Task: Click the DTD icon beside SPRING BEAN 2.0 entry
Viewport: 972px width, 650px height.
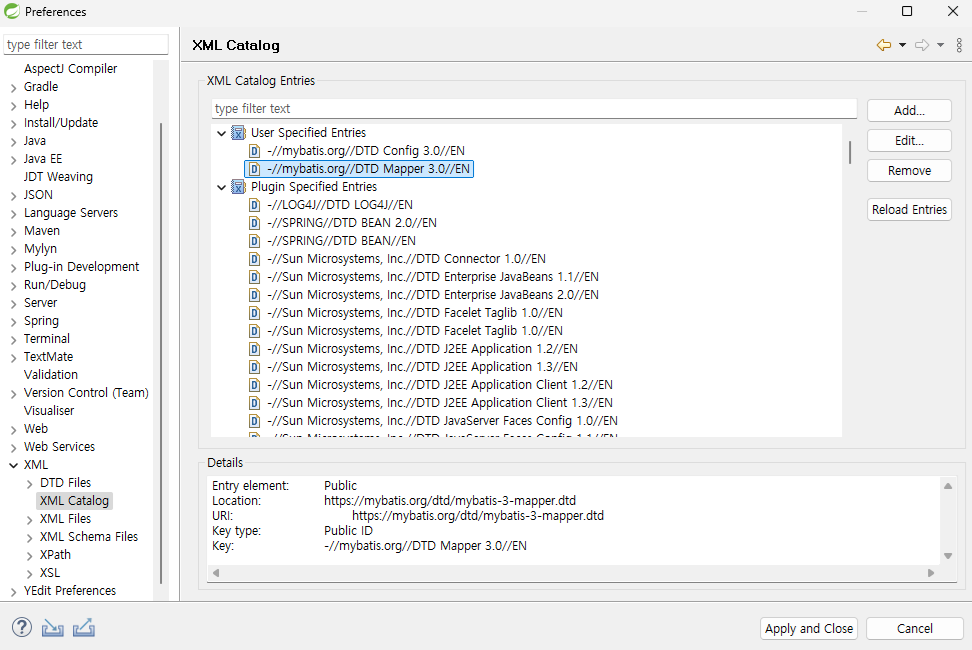Action: pos(254,222)
